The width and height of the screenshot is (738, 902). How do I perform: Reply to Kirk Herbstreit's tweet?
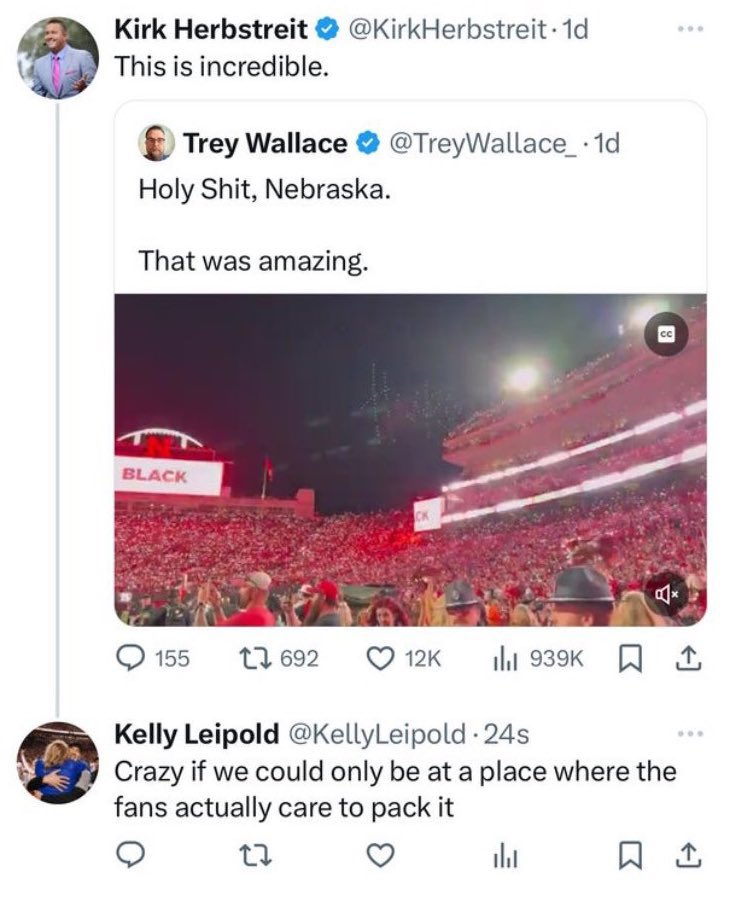129,658
